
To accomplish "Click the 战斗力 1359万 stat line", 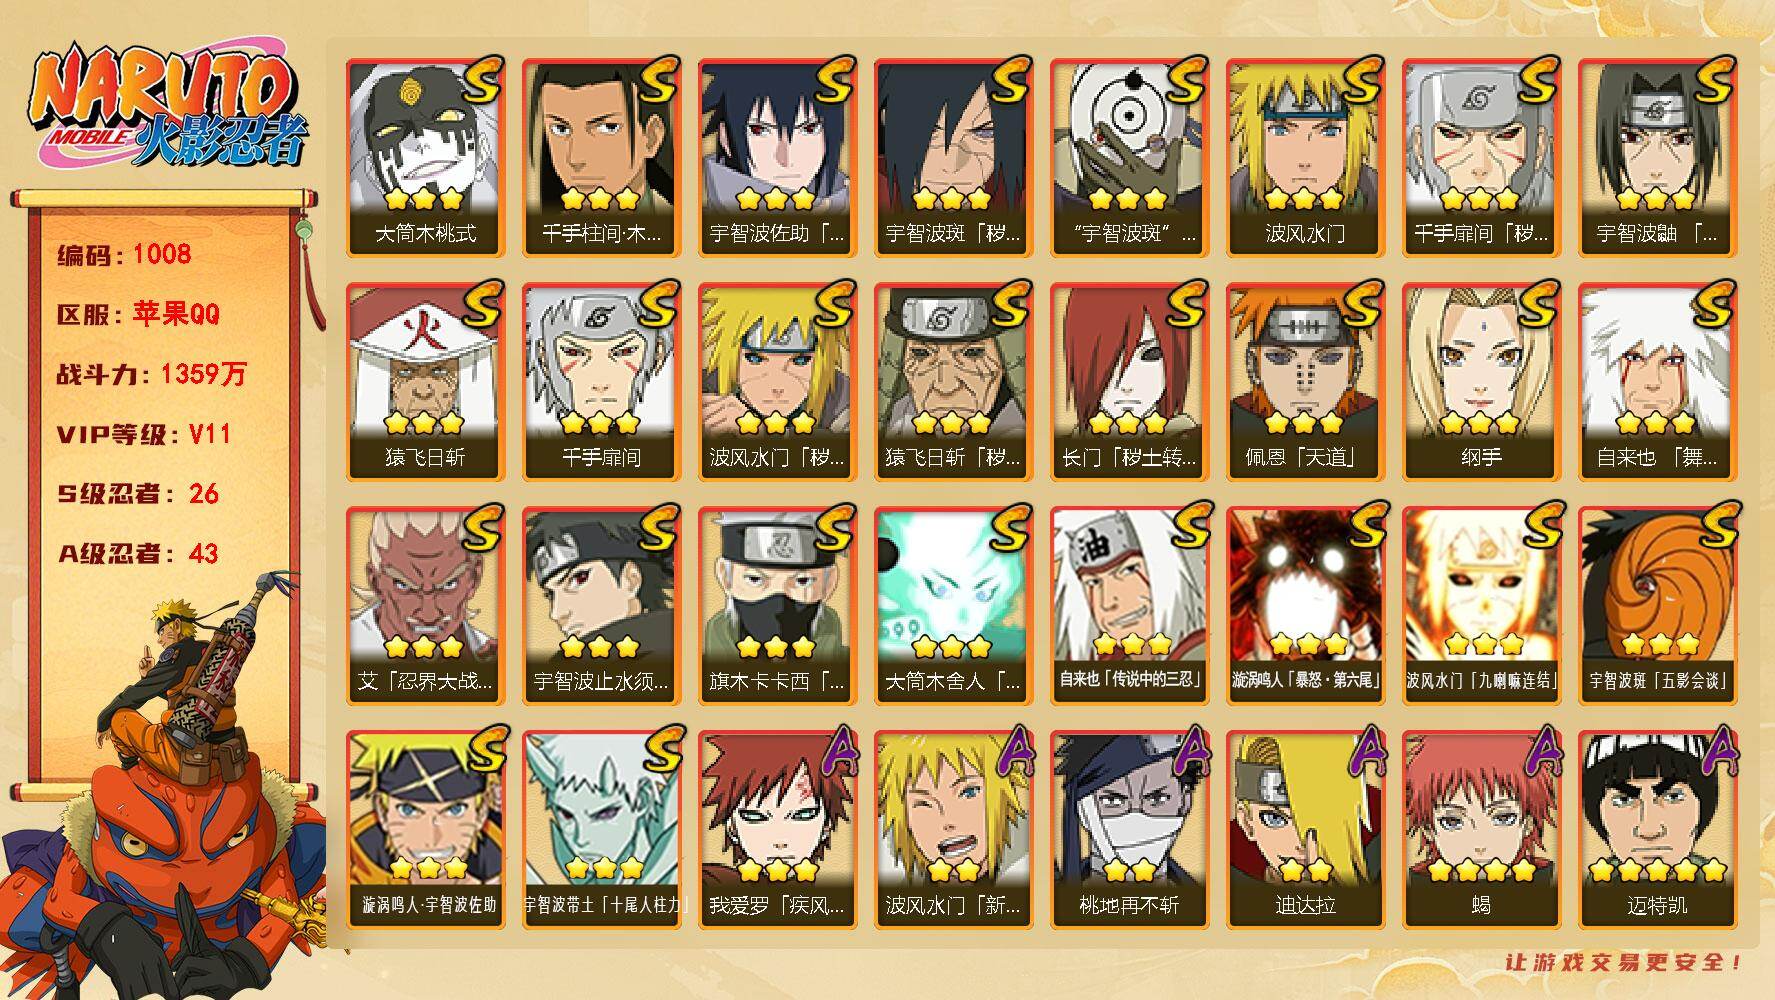I will [152, 374].
